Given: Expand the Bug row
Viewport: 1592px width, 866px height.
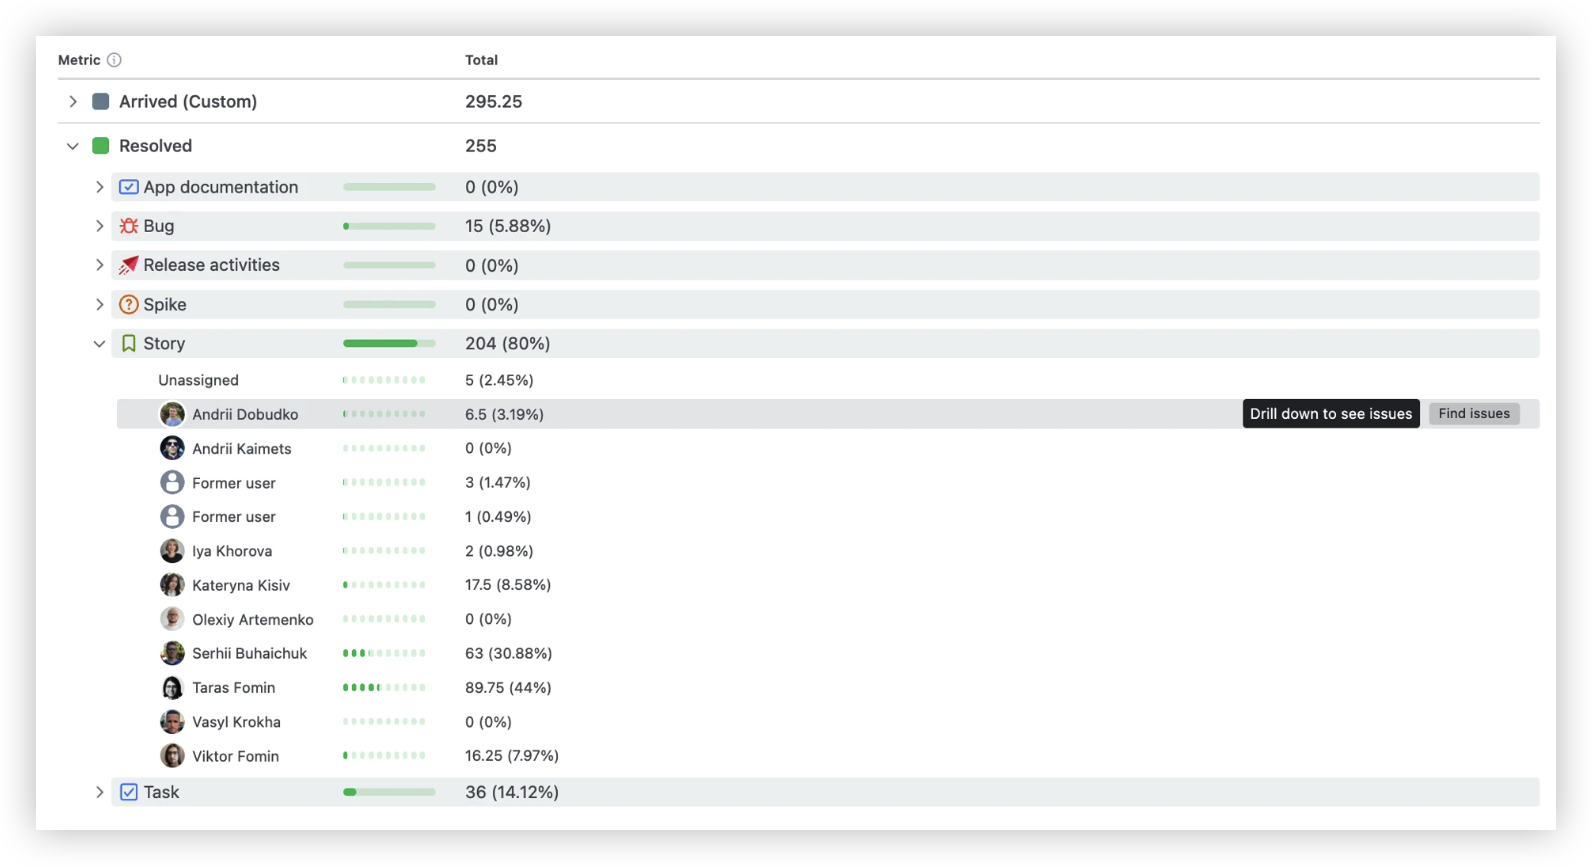Looking at the screenshot, I should pos(99,226).
